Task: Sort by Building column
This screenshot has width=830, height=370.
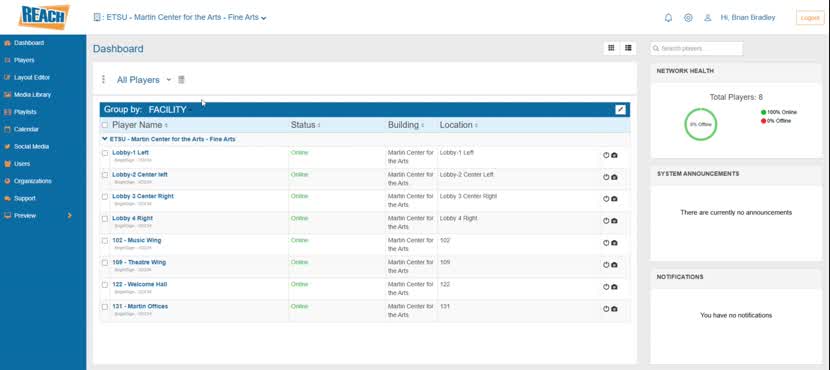Action: coord(406,125)
